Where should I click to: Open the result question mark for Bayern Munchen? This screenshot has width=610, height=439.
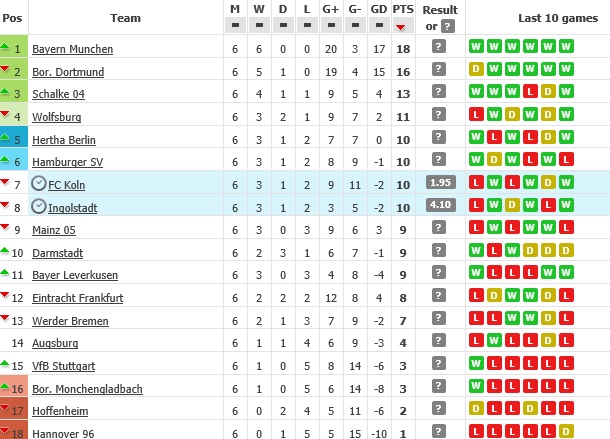[x=438, y=47]
